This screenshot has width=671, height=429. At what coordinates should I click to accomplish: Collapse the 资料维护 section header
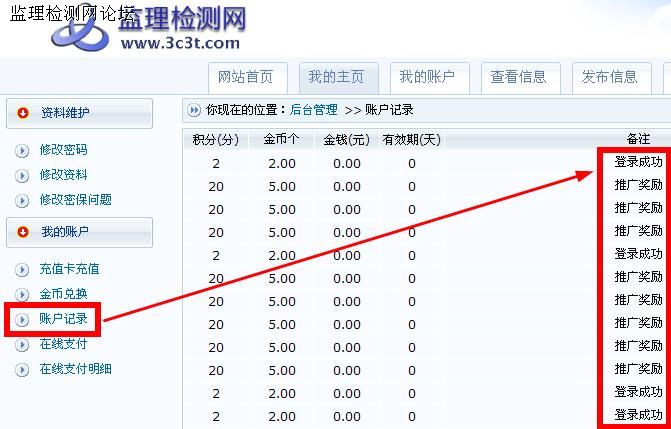(79, 113)
